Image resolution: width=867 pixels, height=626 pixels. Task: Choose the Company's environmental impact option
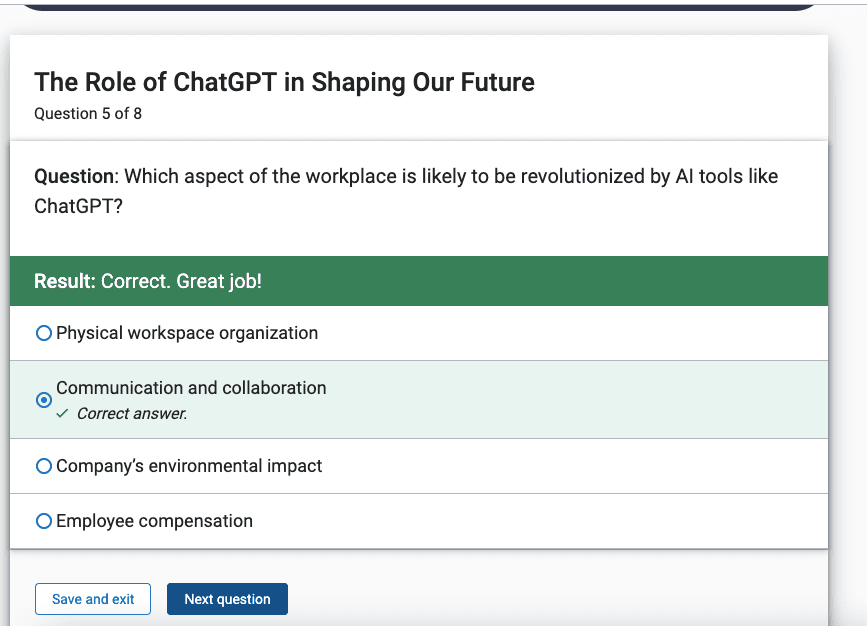[x=44, y=466]
